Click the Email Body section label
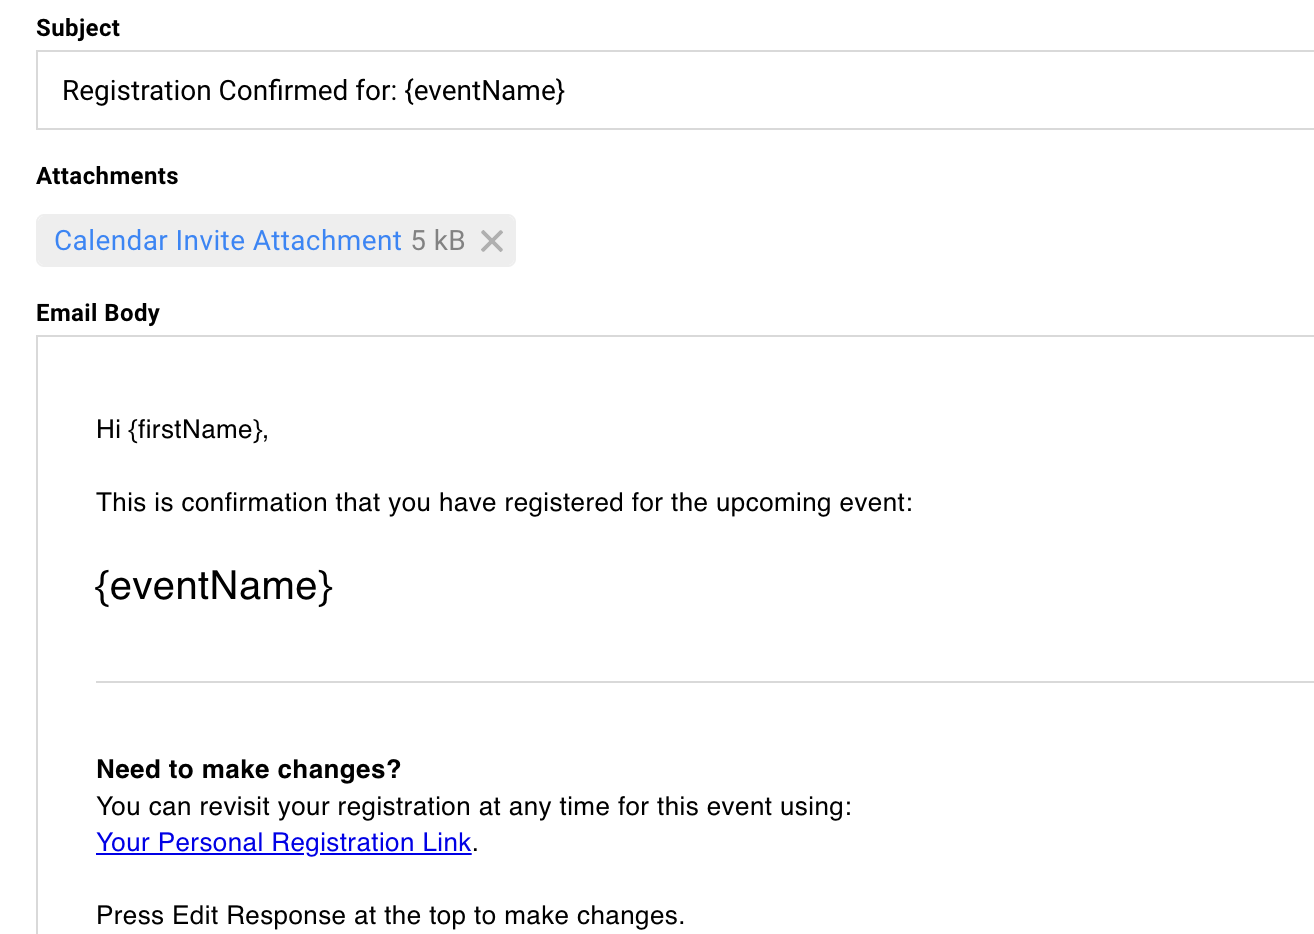The image size is (1314, 934). pyautogui.click(x=98, y=313)
